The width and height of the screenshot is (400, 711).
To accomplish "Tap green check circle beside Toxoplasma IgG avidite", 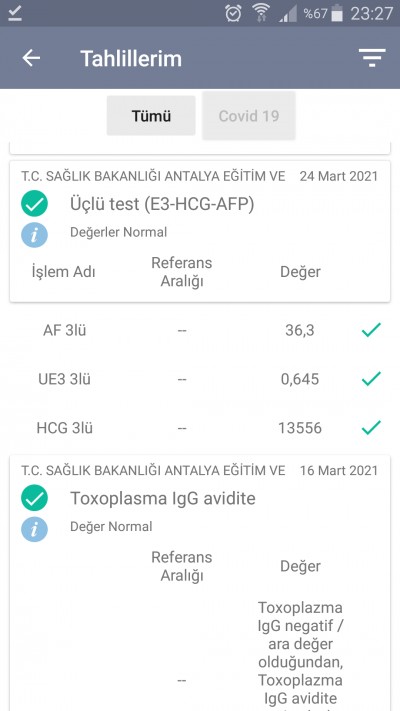I will [x=34, y=498].
